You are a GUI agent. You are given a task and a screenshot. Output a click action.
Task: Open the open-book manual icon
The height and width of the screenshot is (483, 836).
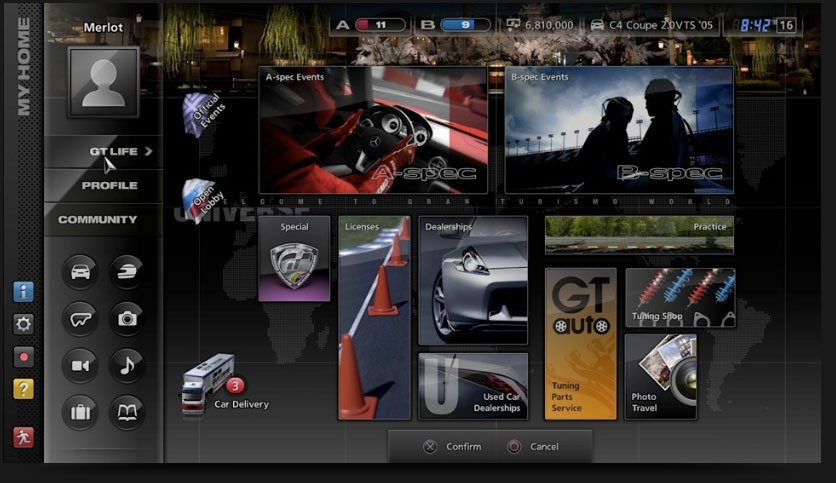point(127,412)
